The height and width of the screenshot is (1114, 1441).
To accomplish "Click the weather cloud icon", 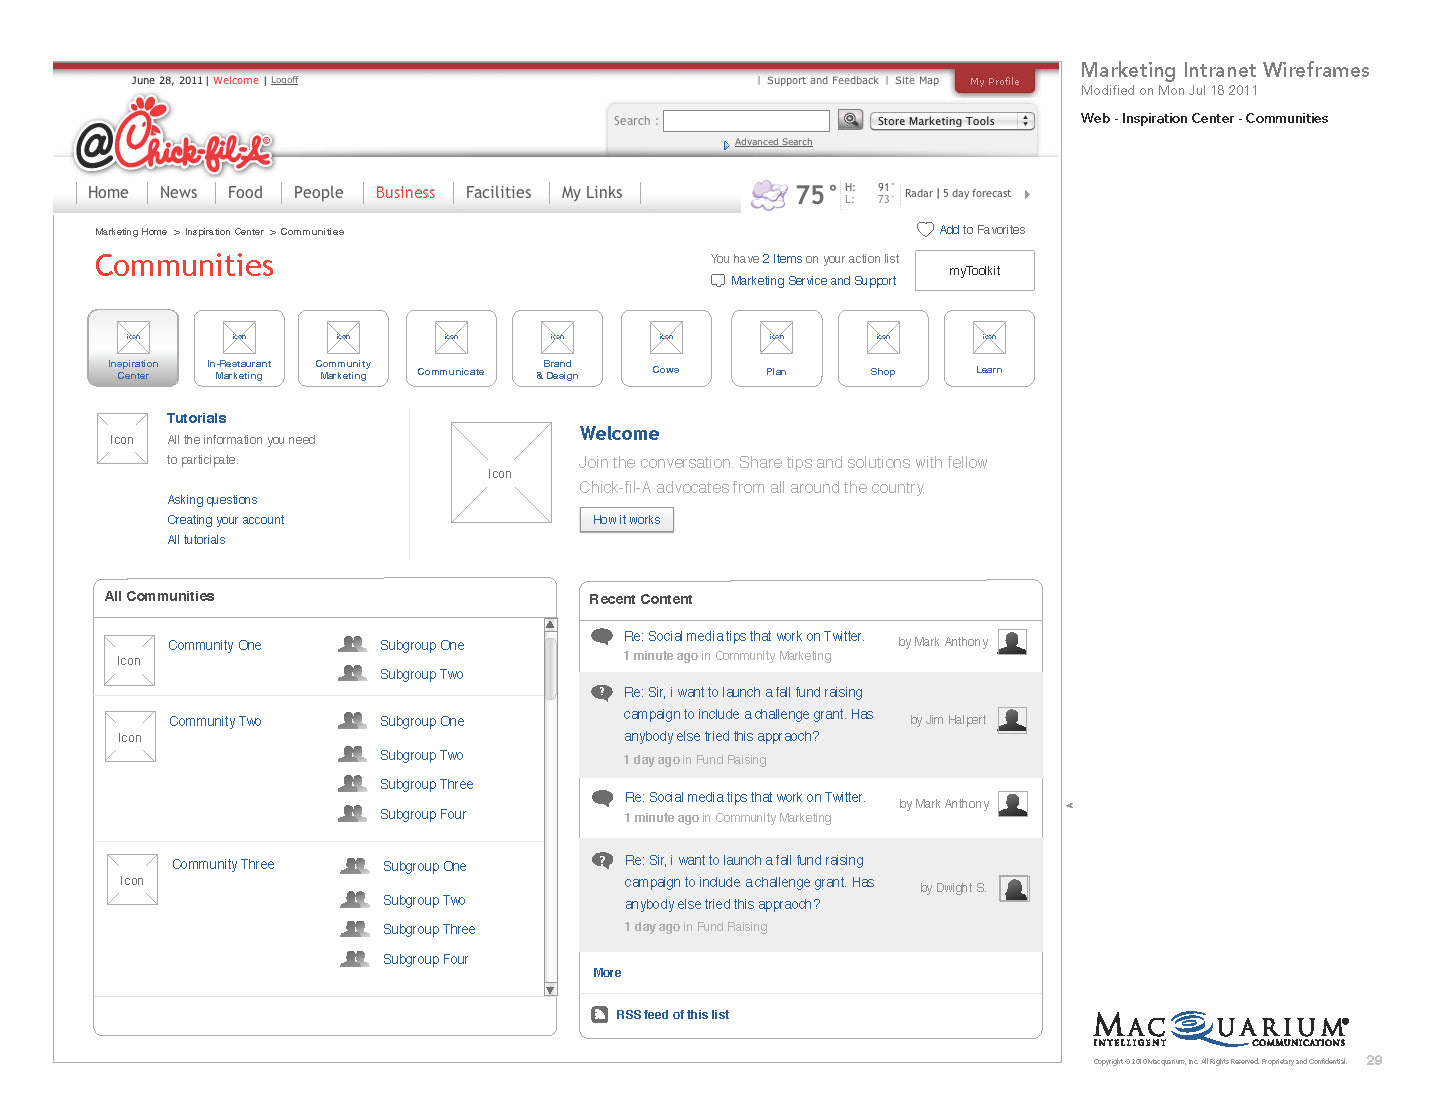I will click(x=769, y=194).
